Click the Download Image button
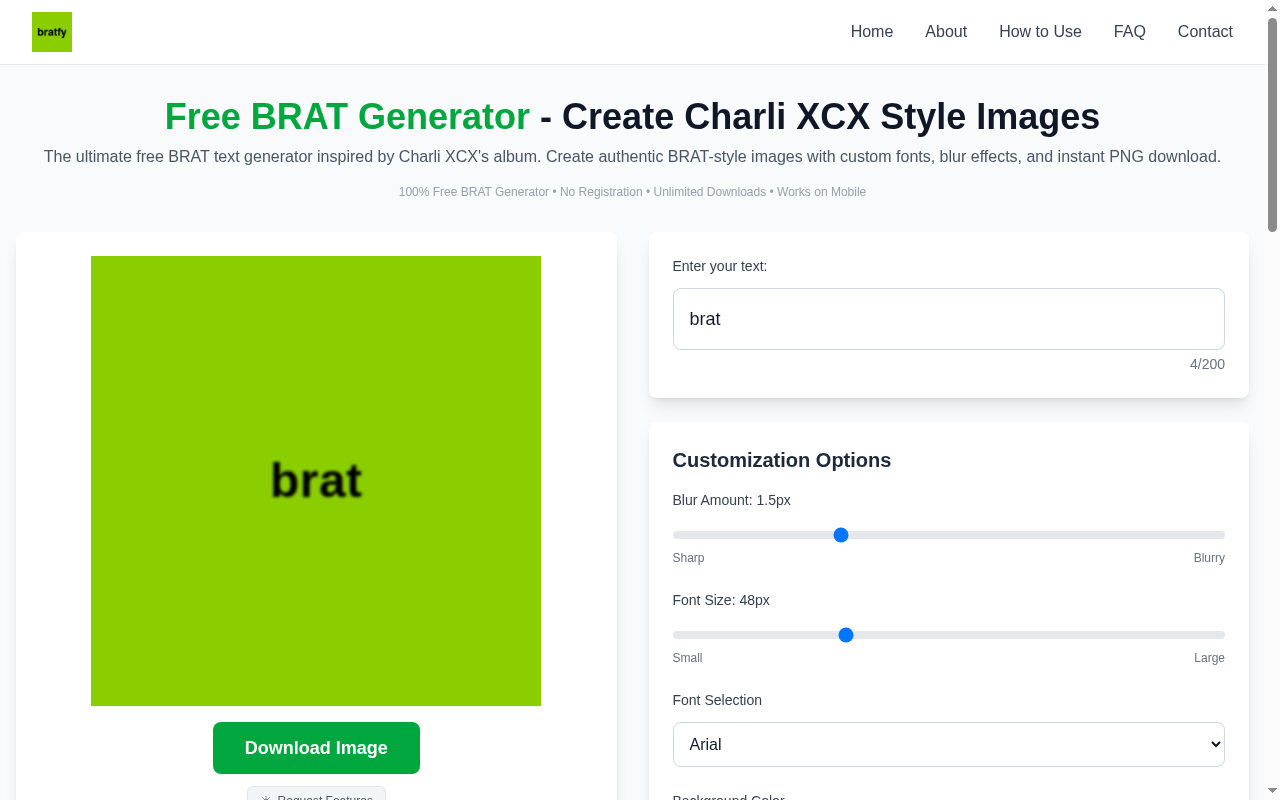This screenshot has height=800, width=1280. [x=316, y=748]
